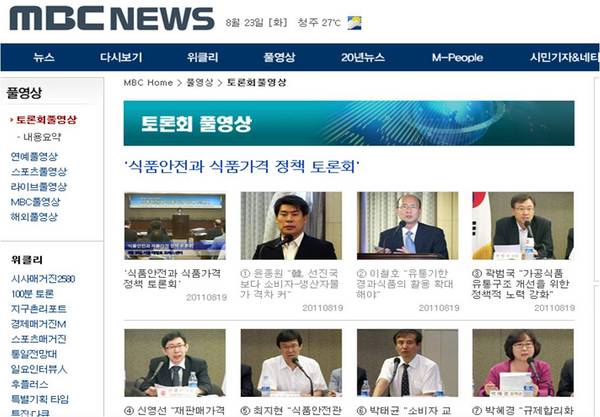Open the 100분 토론 link
The height and width of the screenshot is (417, 600).
(33, 294)
